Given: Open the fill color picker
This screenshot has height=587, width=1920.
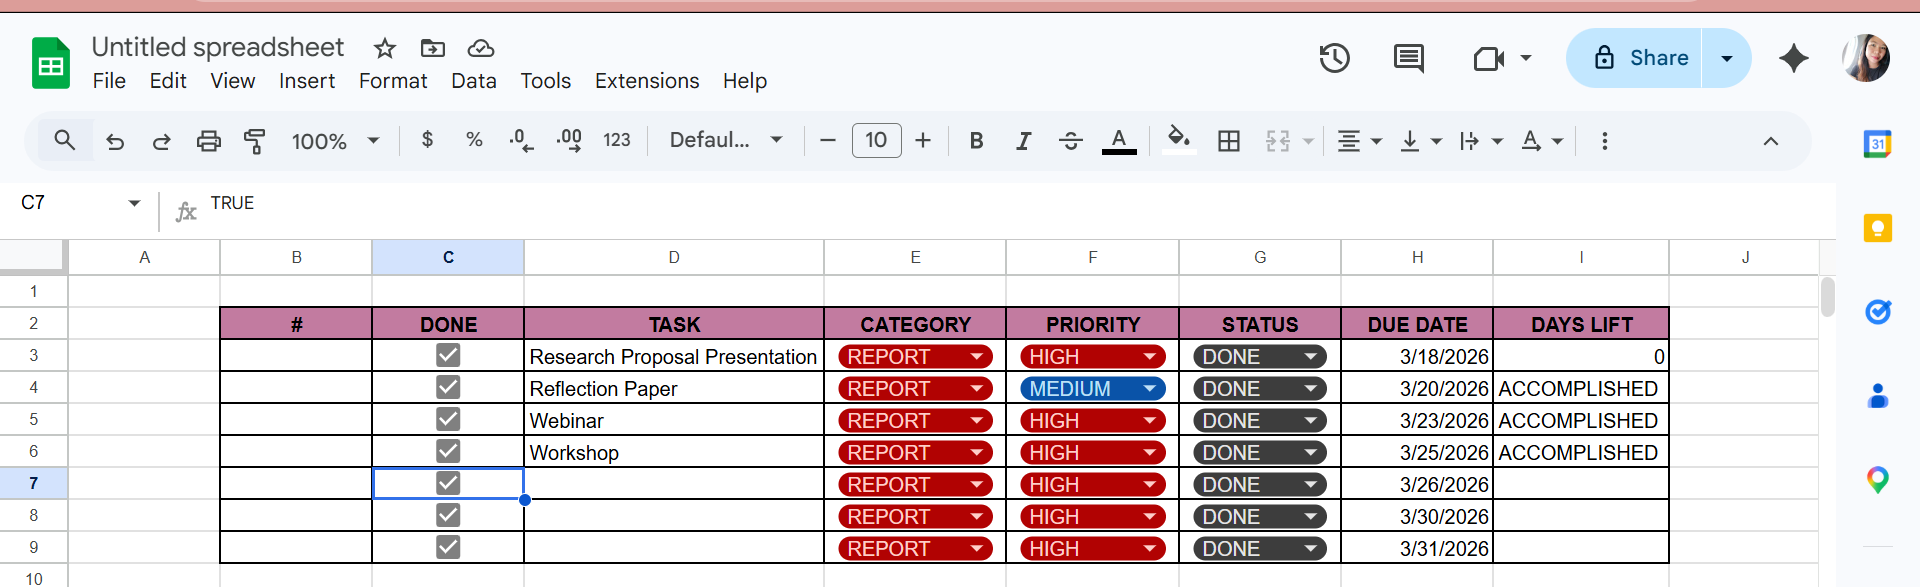Looking at the screenshot, I should coord(1179,141).
